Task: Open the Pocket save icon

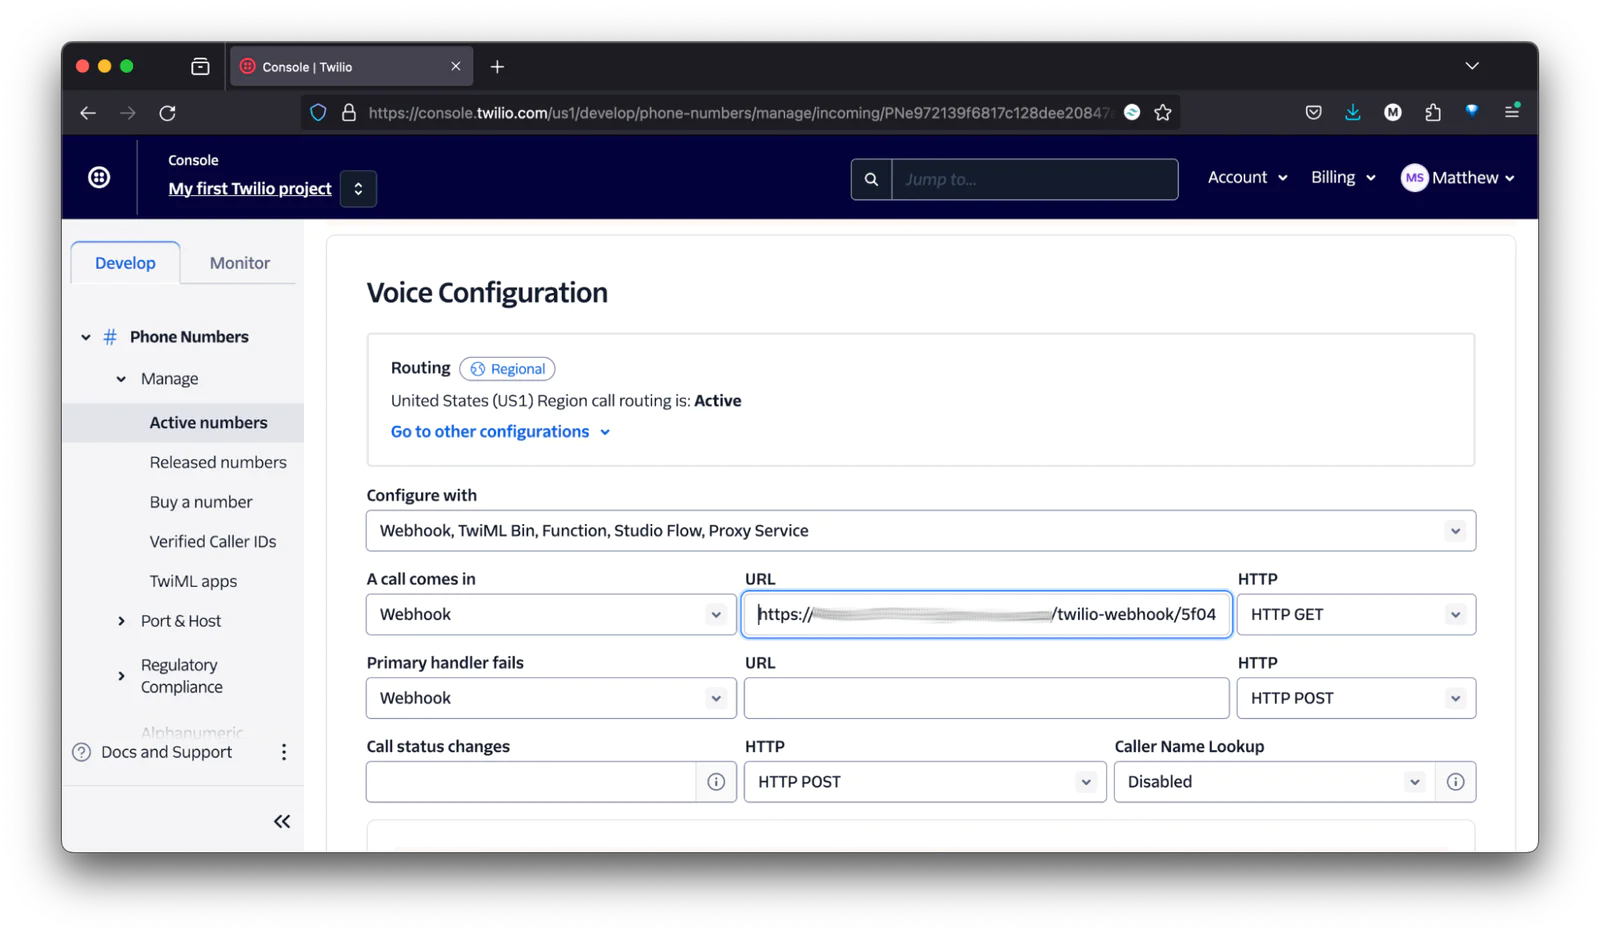Action: pos(1313,113)
